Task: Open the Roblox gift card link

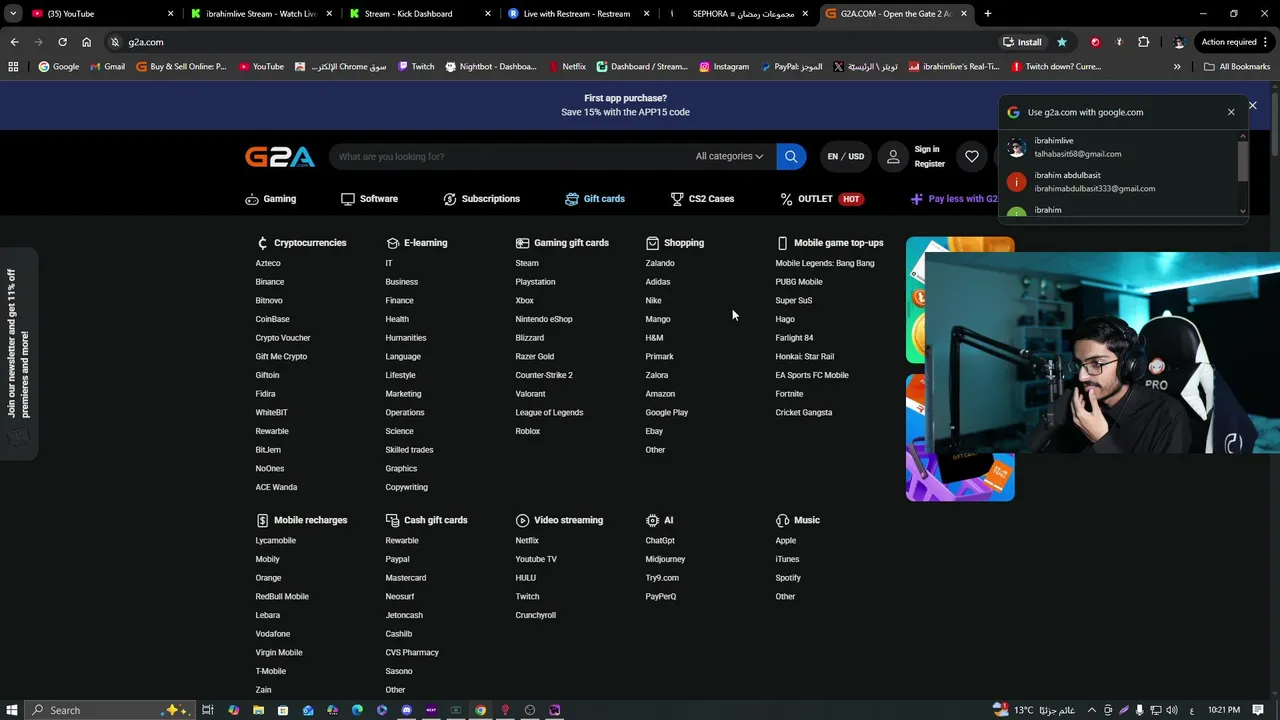Action: (x=527, y=431)
